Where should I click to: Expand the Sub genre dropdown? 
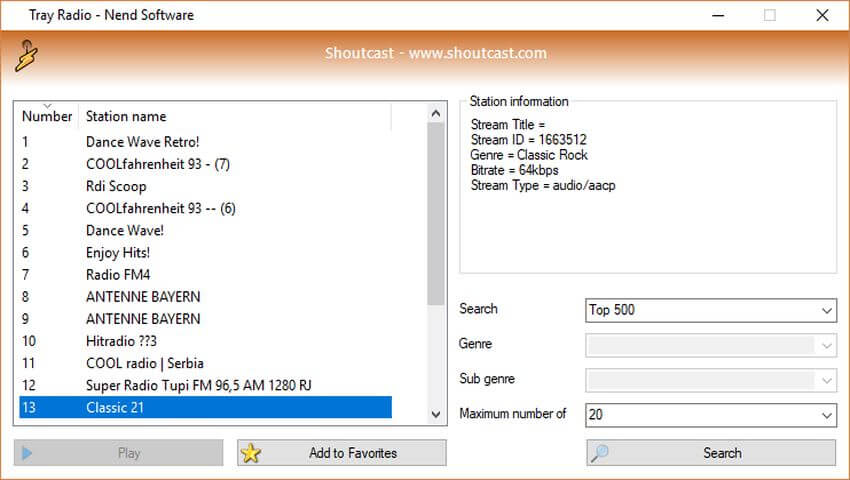(711, 380)
